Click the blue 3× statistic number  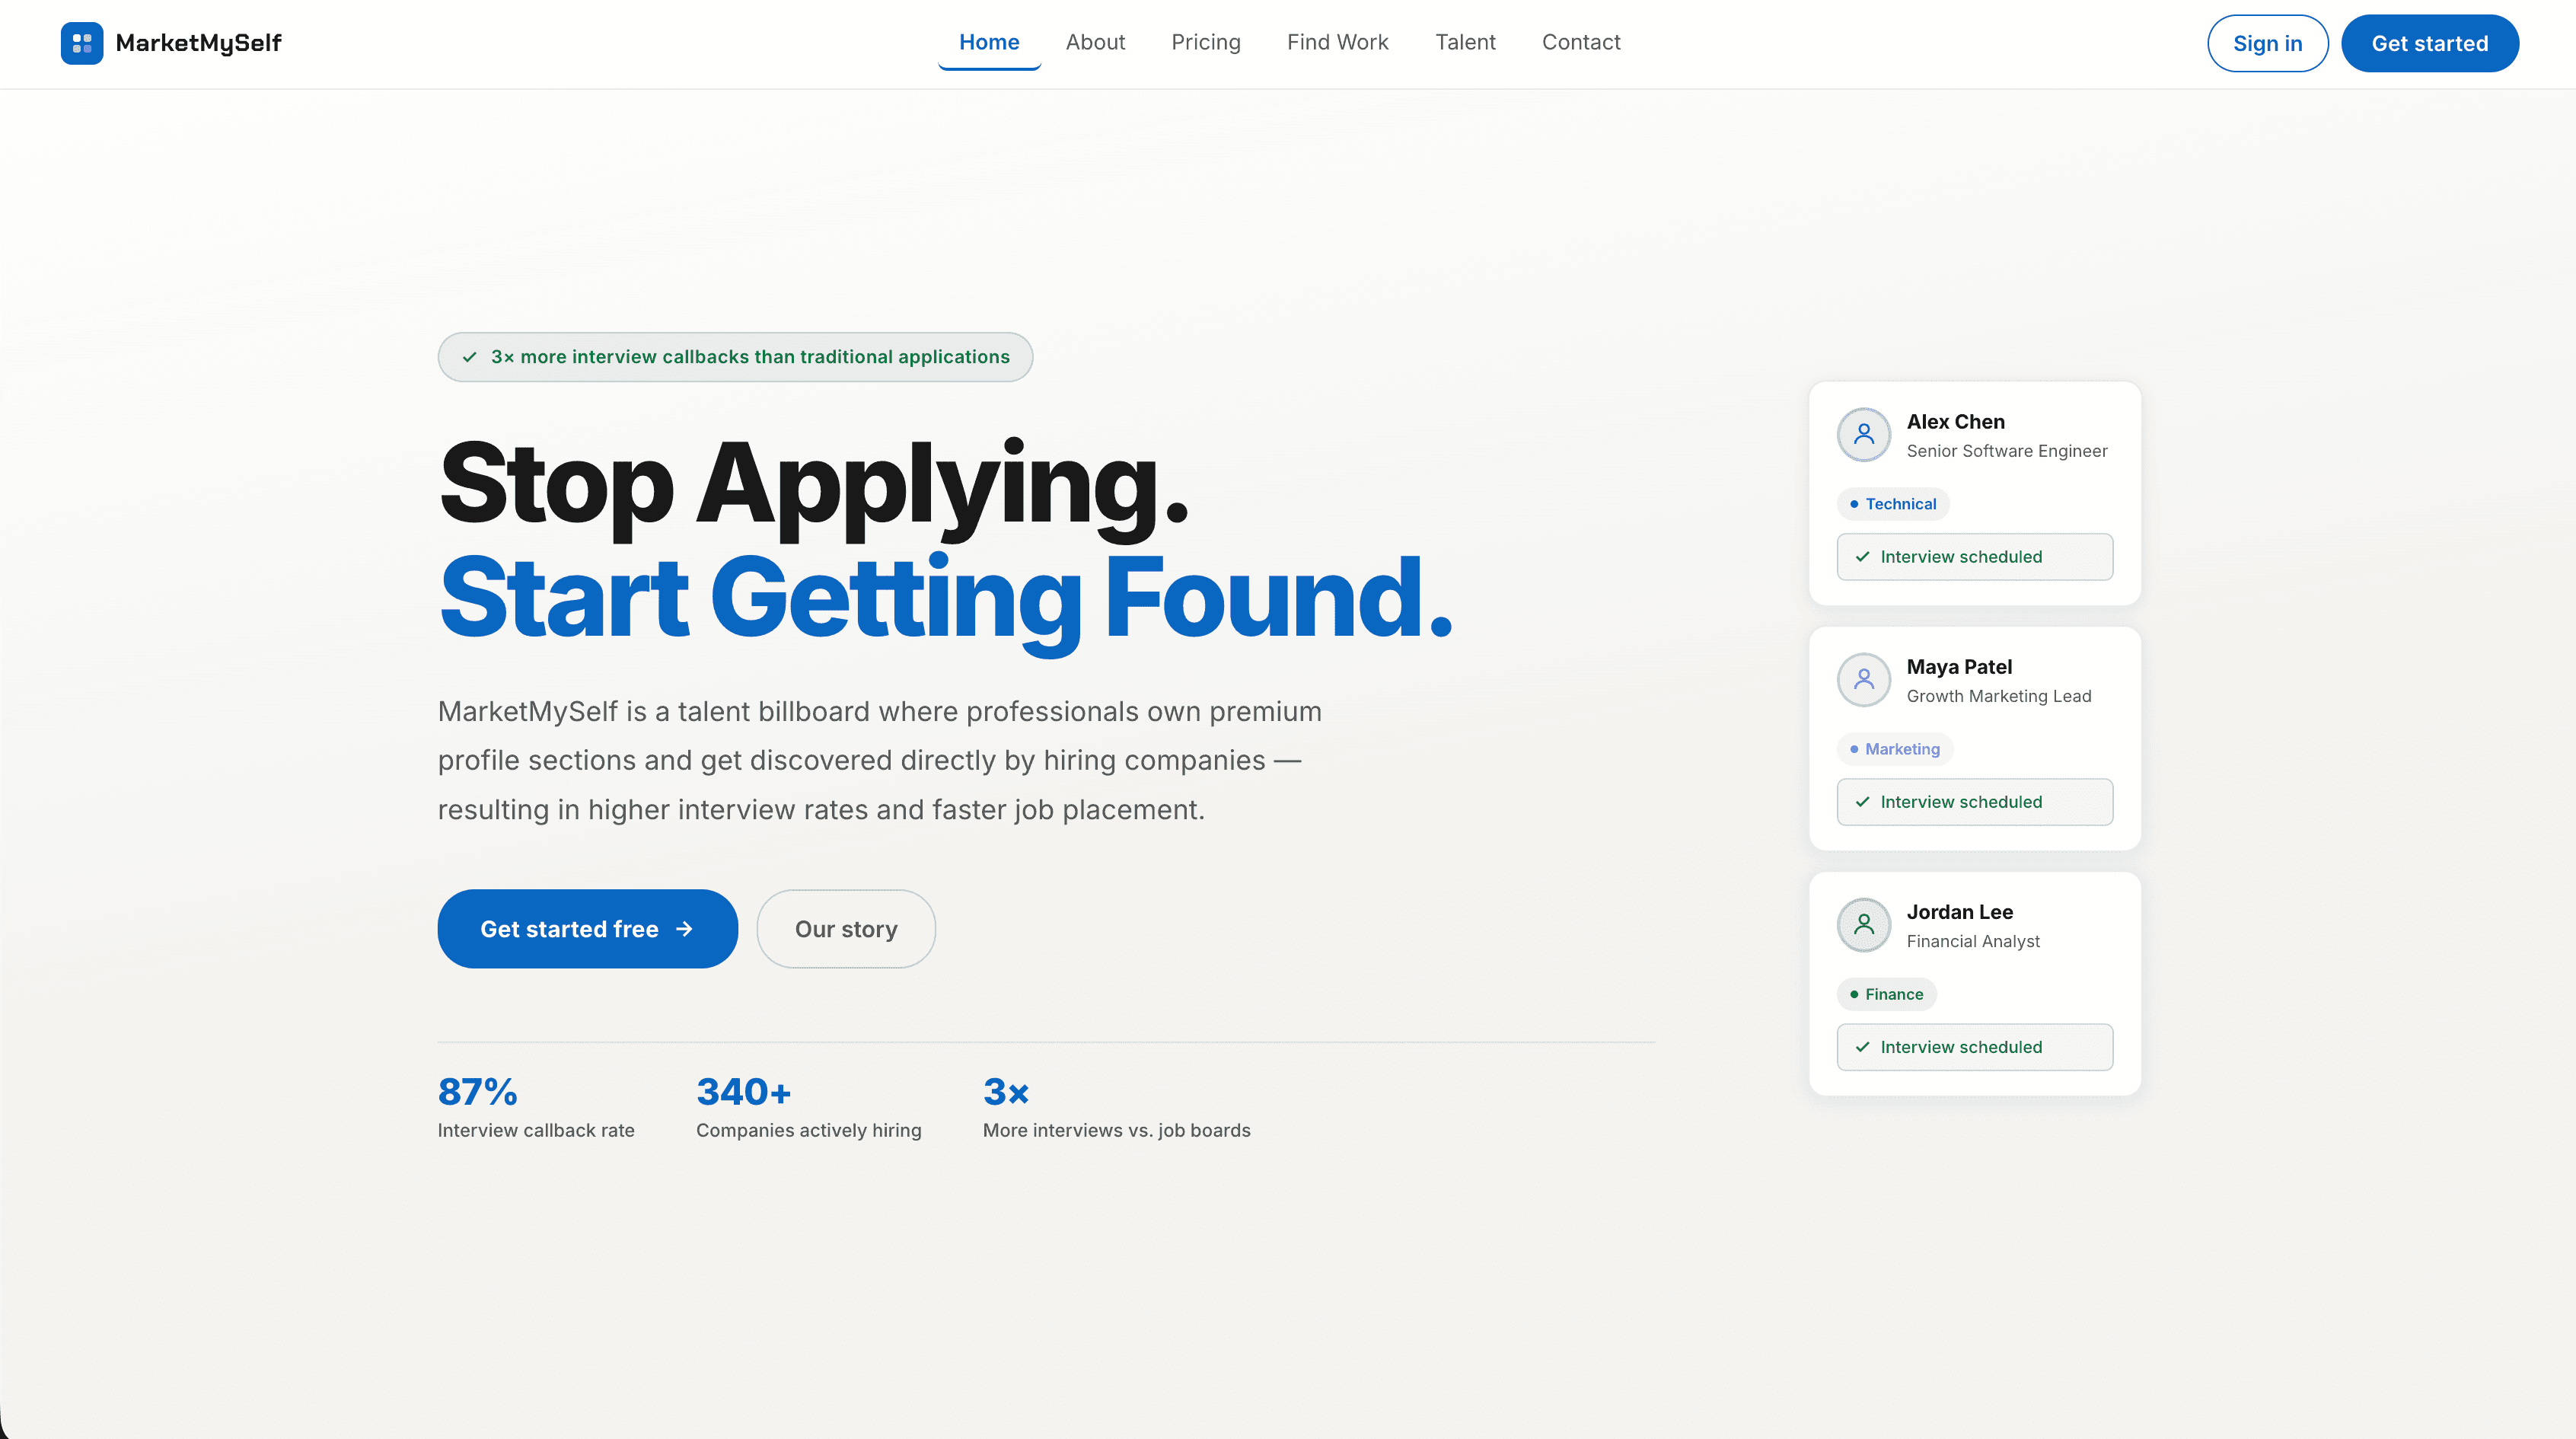click(1005, 1091)
